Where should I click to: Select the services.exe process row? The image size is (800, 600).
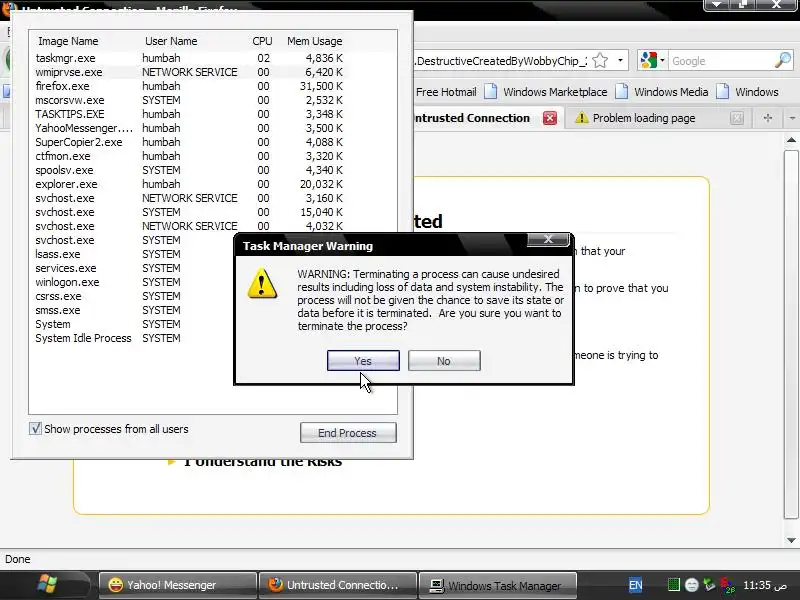[133, 268]
